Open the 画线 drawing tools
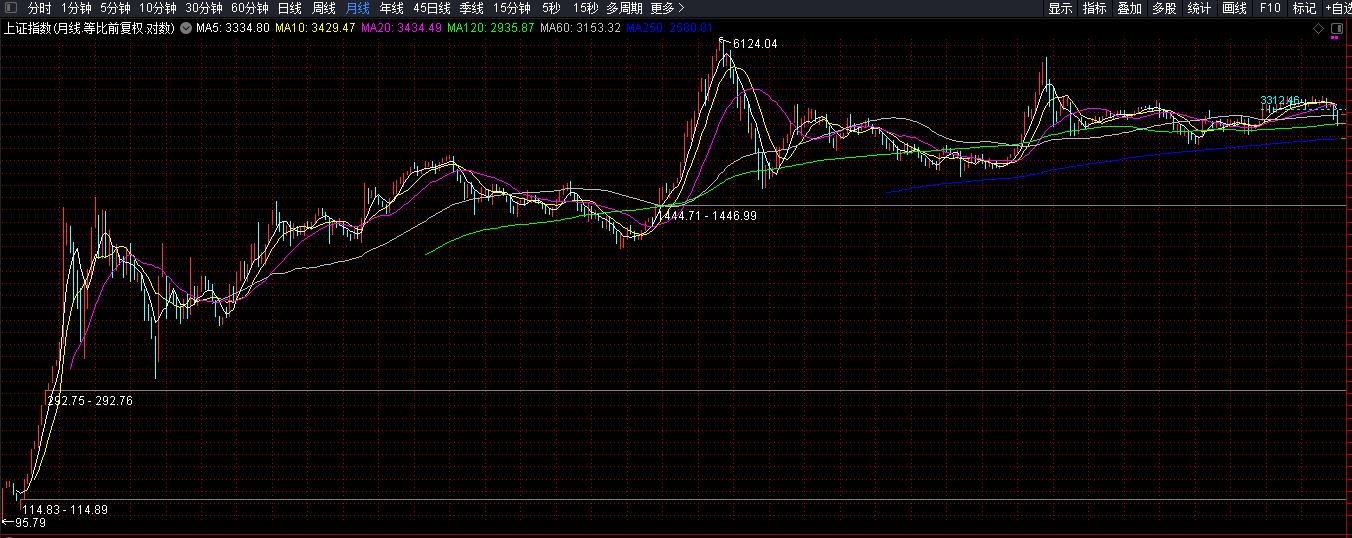Image resolution: width=1352 pixels, height=538 pixels. pos(1235,8)
